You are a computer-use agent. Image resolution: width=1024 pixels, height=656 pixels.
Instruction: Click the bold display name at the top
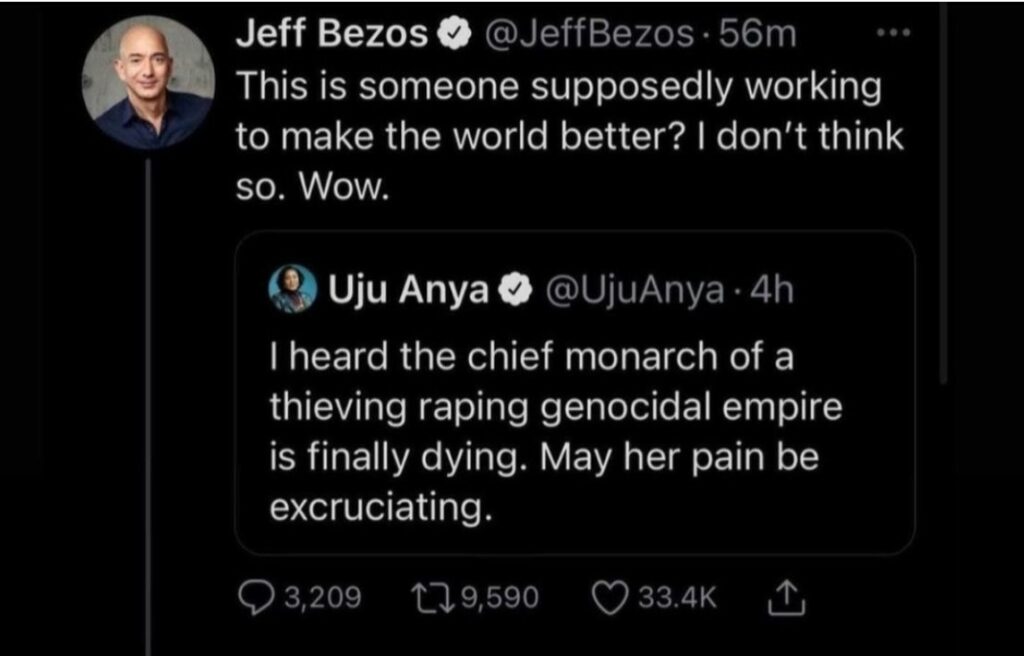coord(330,35)
